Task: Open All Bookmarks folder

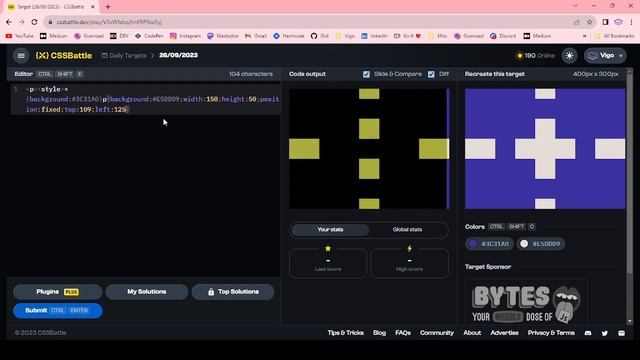Action: pos(614,36)
